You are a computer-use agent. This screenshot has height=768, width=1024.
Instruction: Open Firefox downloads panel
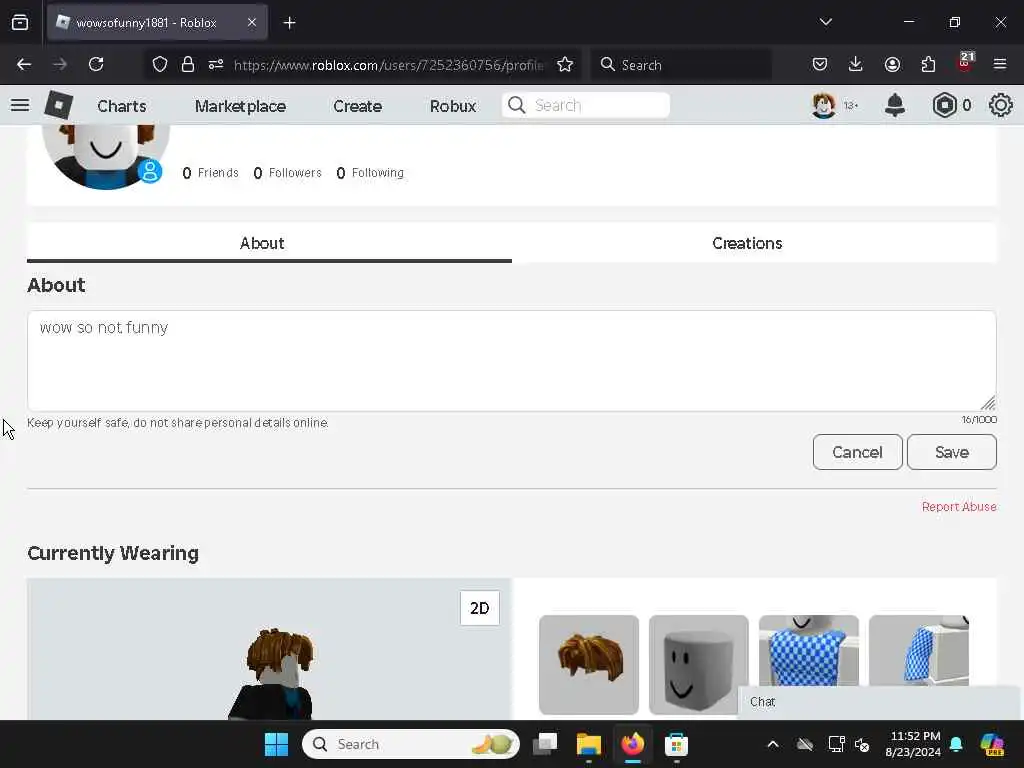tap(856, 65)
